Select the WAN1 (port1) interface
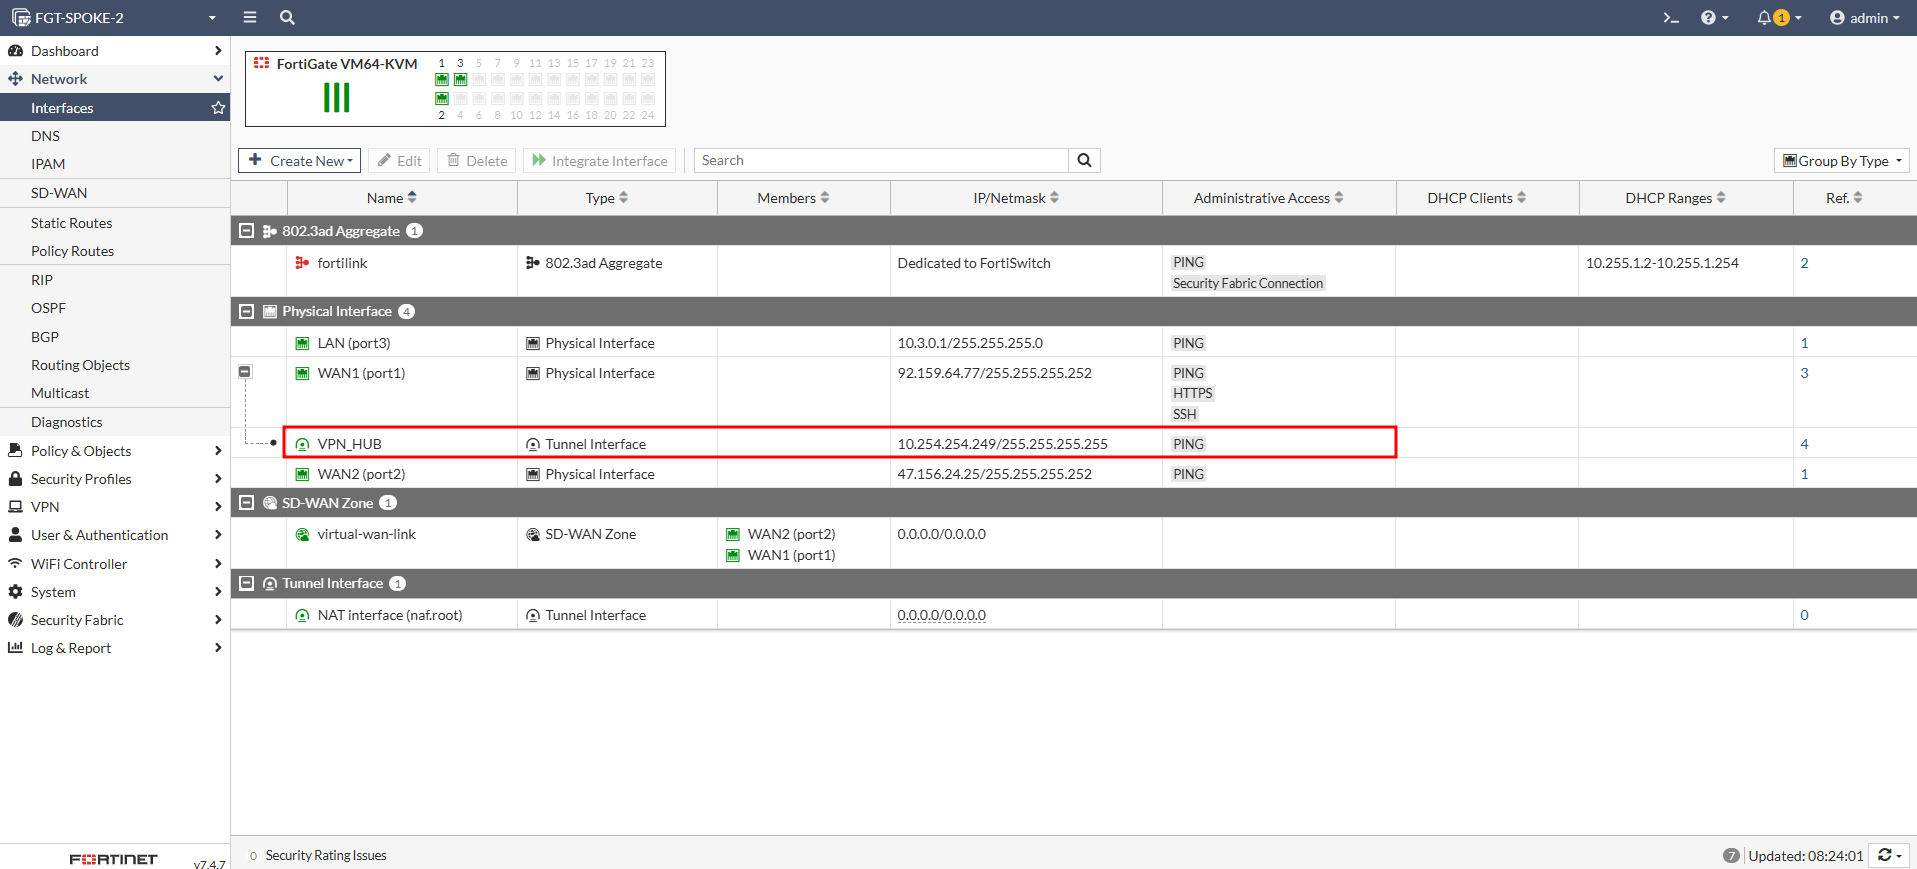Viewport: 1917px width, 869px height. click(x=1073, y=392)
